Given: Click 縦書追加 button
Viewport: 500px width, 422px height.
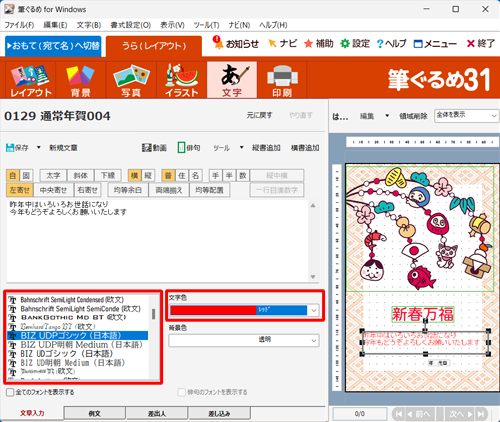Looking at the screenshot, I should (x=266, y=148).
